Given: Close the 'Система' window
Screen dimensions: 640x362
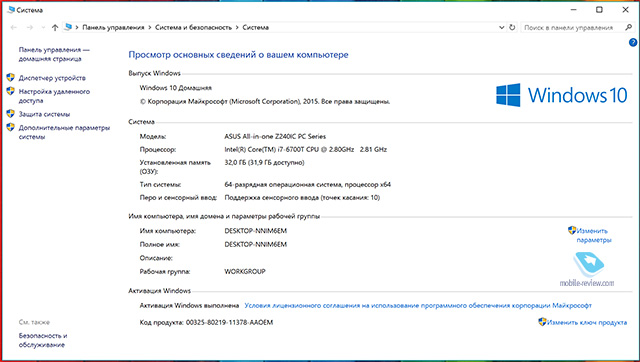Looking at the screenshot, I should [625, 10].
